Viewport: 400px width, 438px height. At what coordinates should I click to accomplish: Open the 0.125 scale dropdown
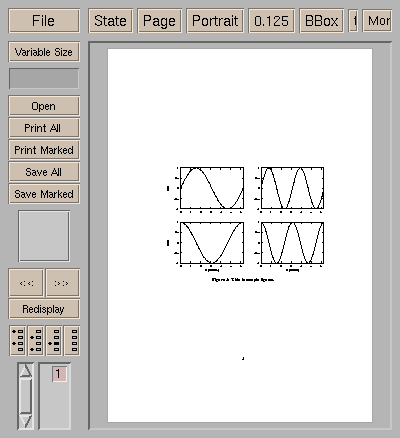[x=271, y=21]
